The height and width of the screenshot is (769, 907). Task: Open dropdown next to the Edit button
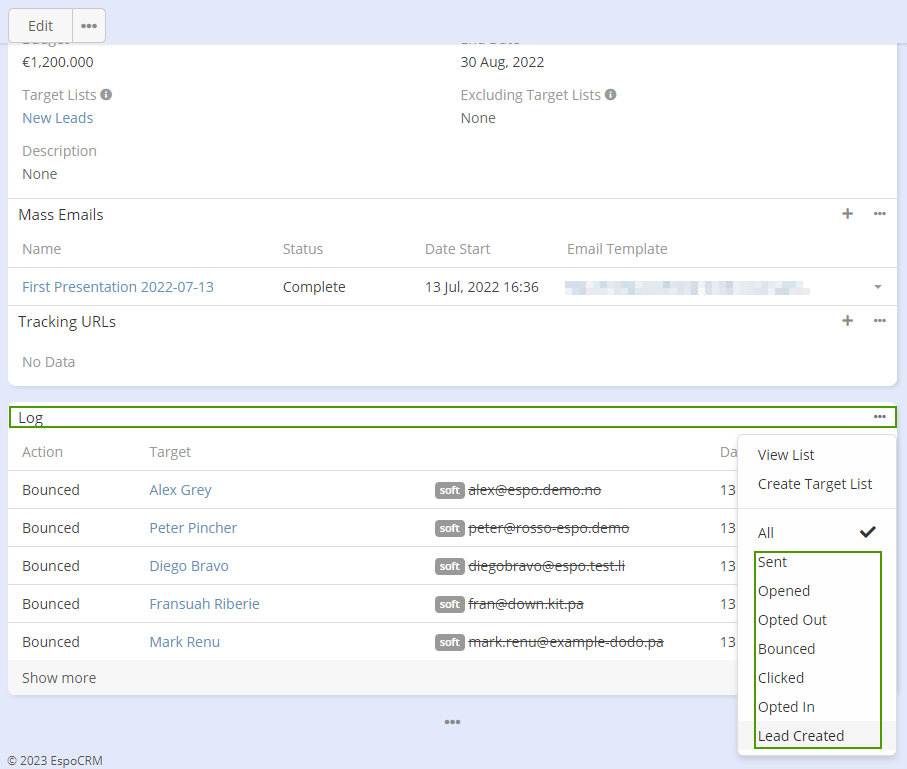(89, 26)
